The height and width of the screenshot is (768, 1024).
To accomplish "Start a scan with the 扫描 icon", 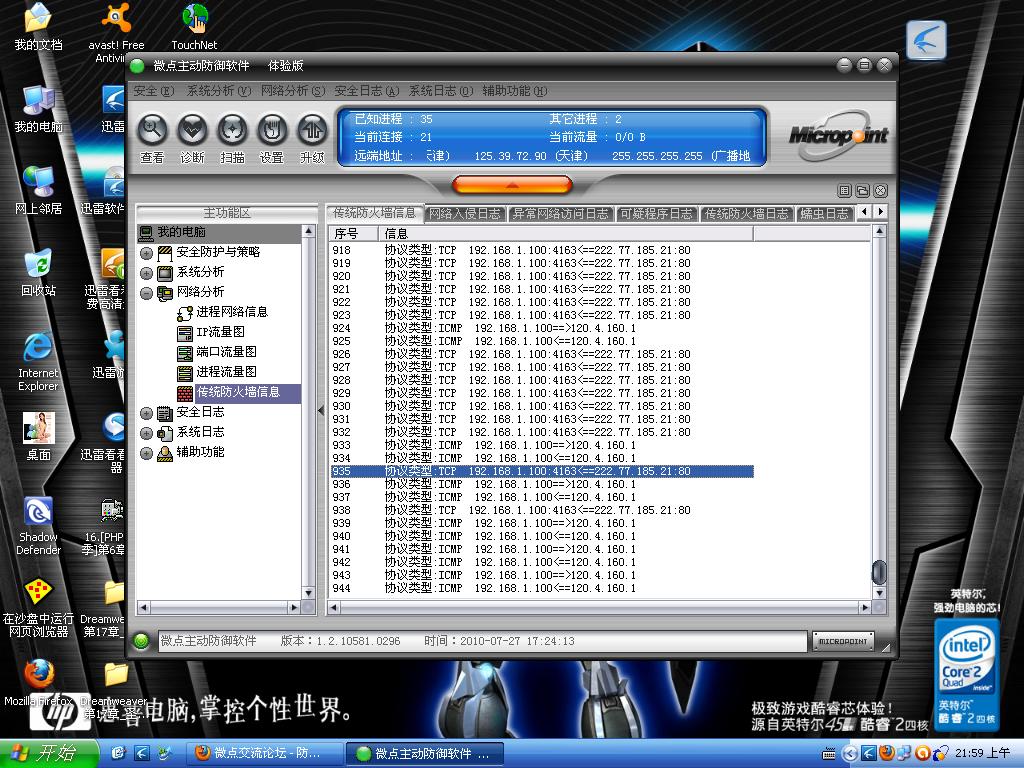I will click(x=232, y=131).
